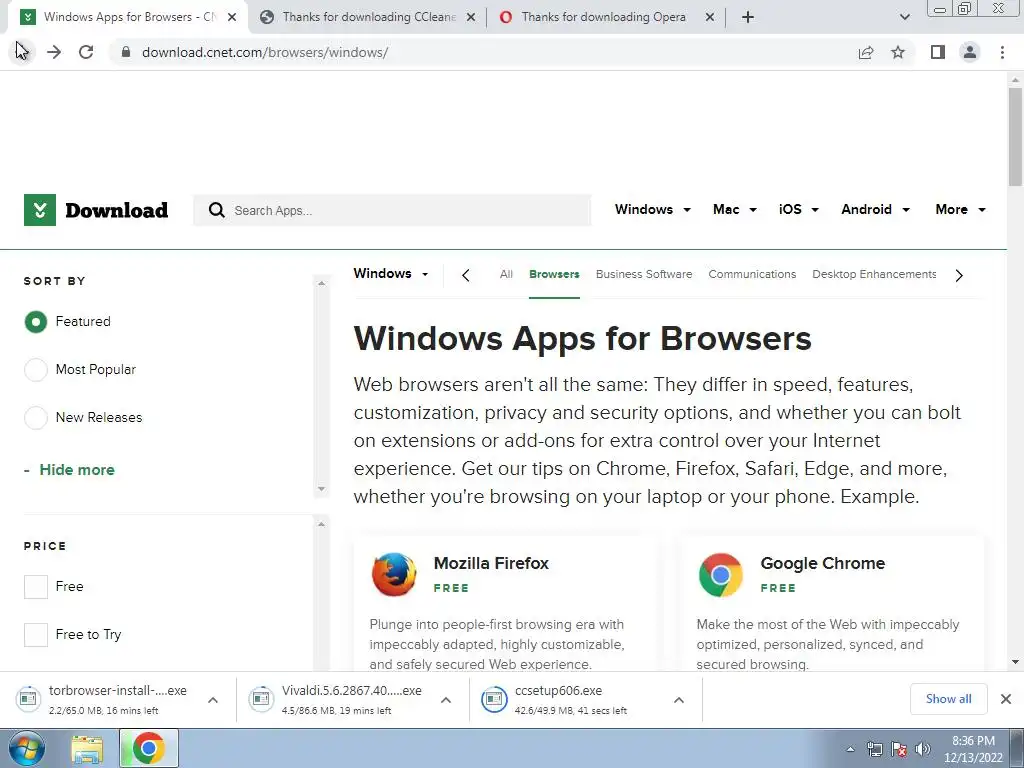Screen dimensions: 1024x768
Task: Move category list to previous items
Action: click(466, 275)
